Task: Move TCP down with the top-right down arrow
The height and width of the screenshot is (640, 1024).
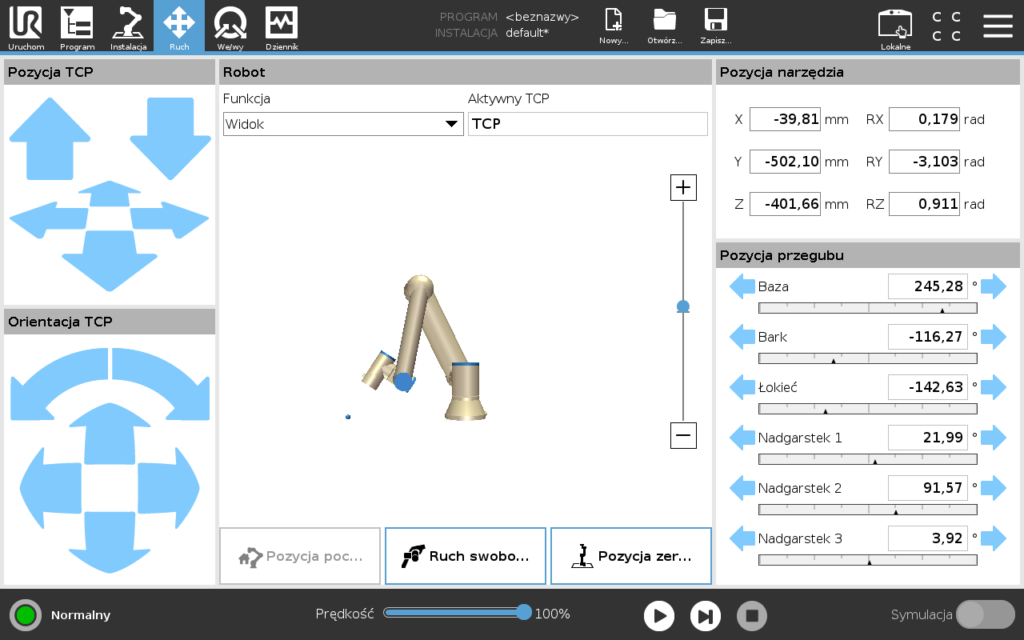Action: pos(170,138)
